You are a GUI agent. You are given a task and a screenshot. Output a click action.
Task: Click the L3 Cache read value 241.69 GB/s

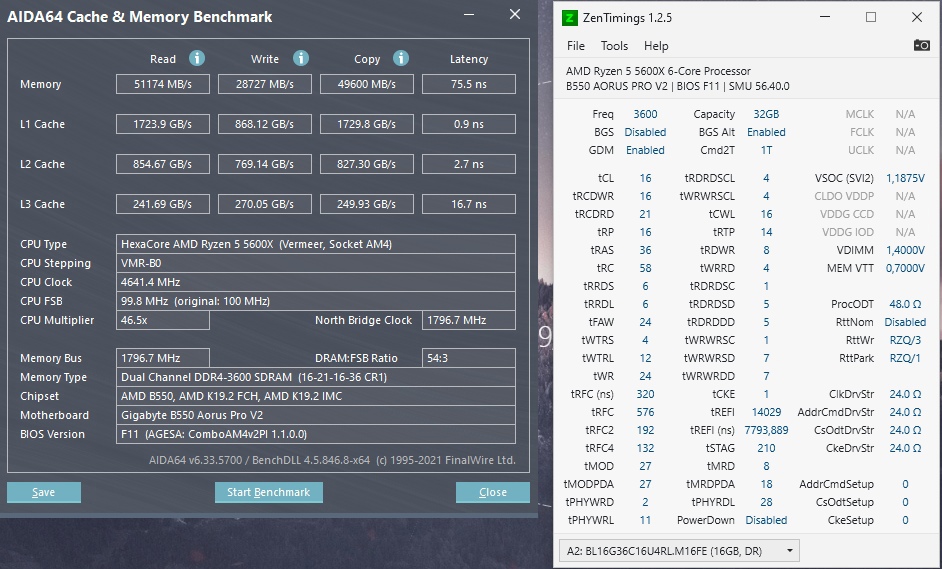[163, 204]
